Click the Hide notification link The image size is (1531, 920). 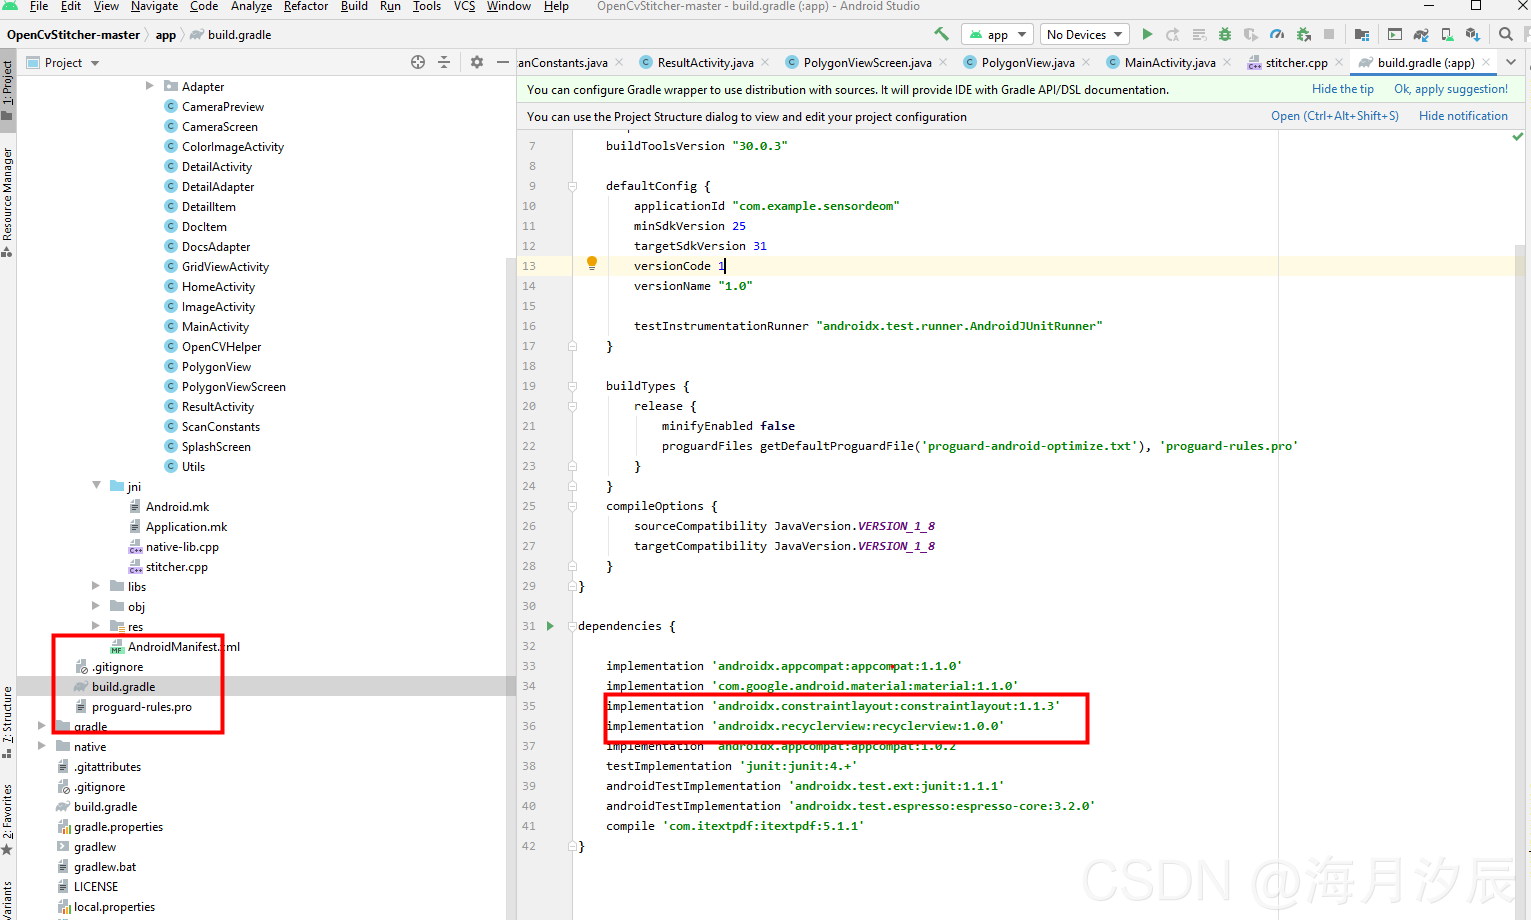pos(1463,116)
